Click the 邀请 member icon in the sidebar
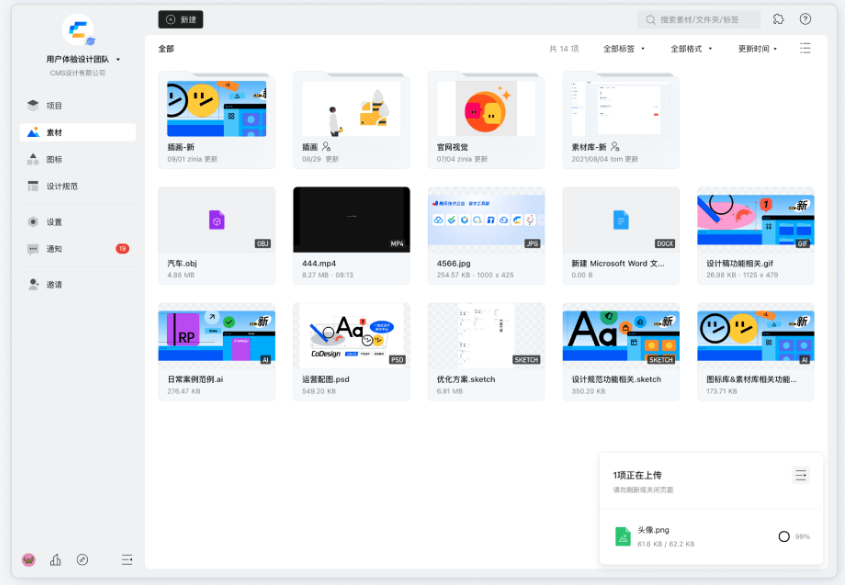845x585 pixels. 33,284
